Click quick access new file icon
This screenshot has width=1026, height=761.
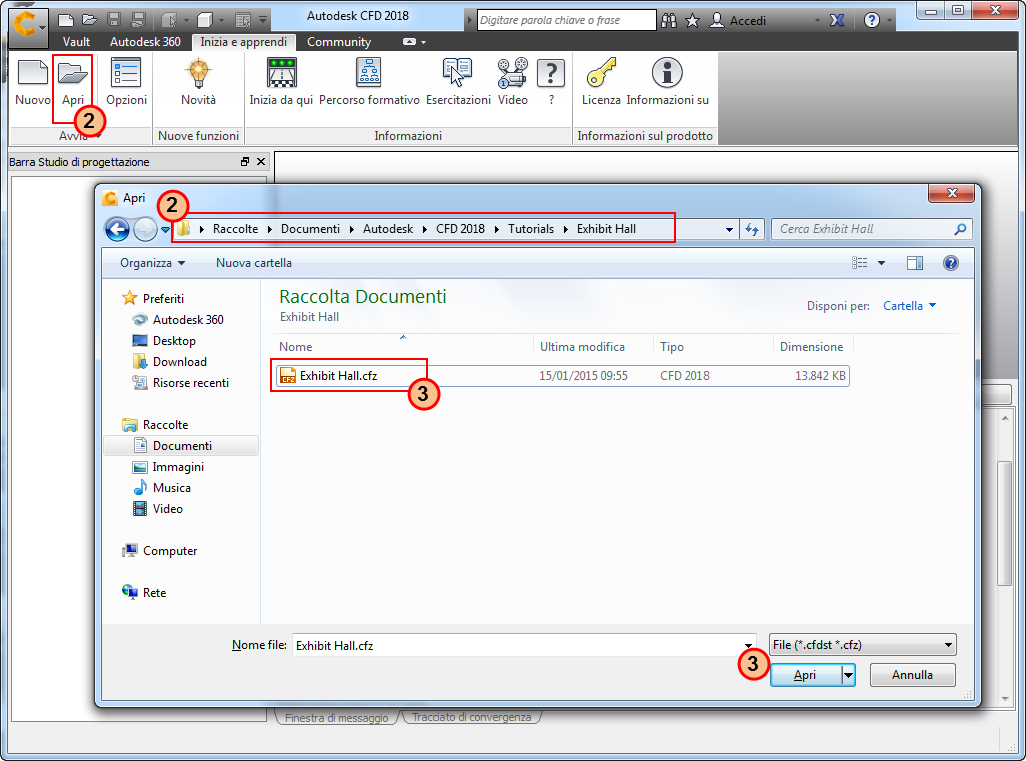(65, 20)
